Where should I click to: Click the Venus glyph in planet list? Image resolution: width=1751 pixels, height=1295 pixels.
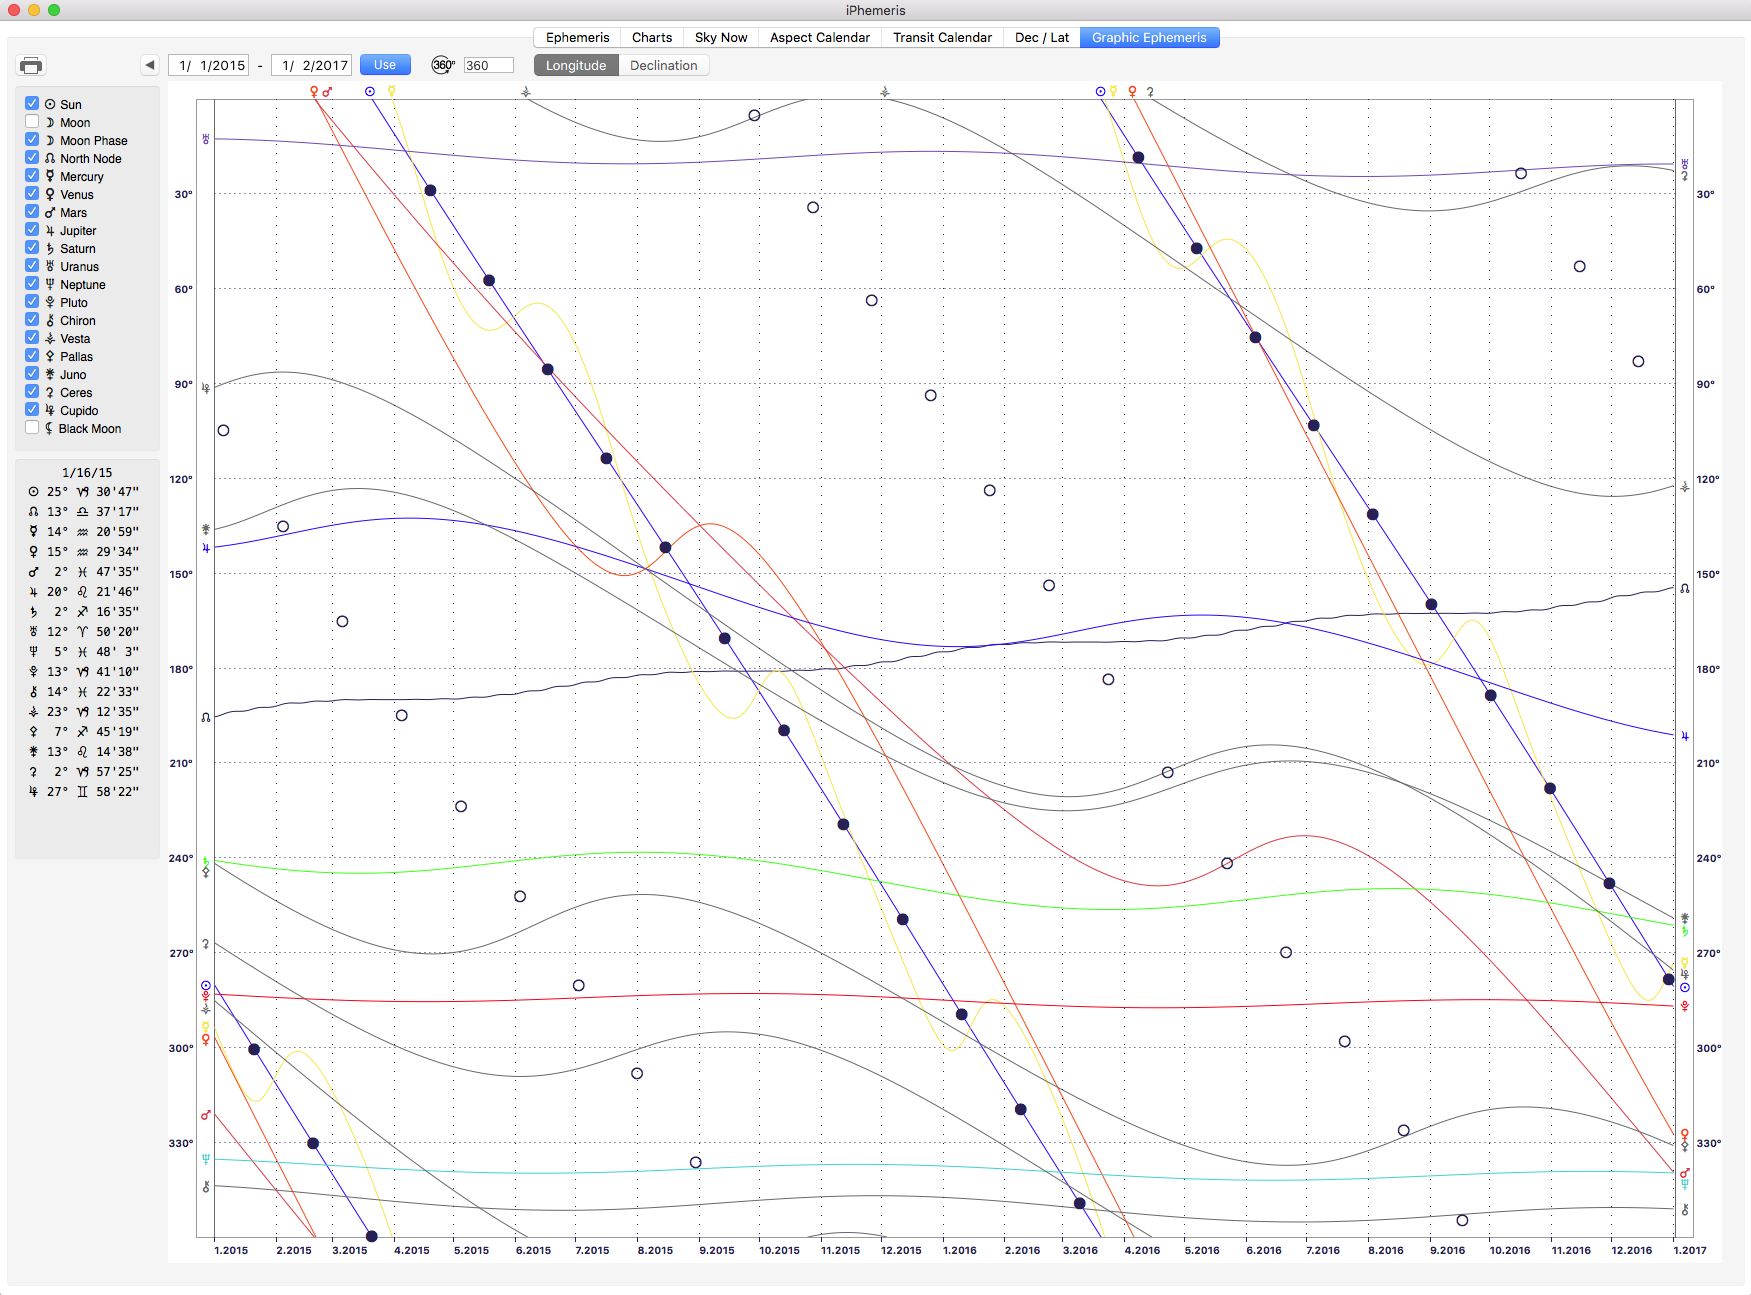(50, 194)
